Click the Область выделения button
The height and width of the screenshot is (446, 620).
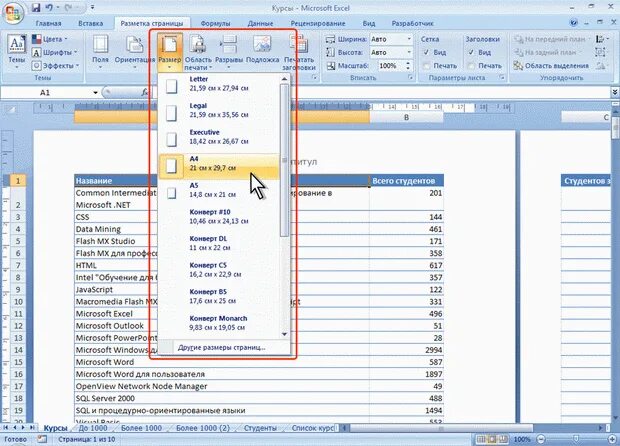pos(551,66)
